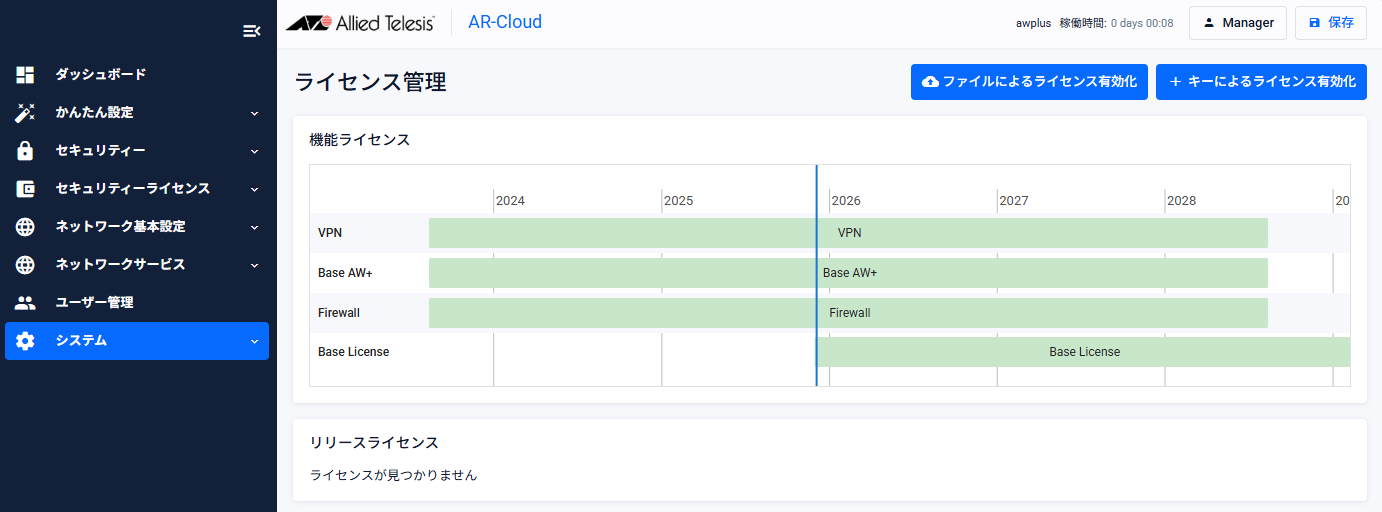The width and height of the screenshot is (1382, 512).
Task: Collapse the sidebar with the menu toggle icon
Action: (252, 31)
